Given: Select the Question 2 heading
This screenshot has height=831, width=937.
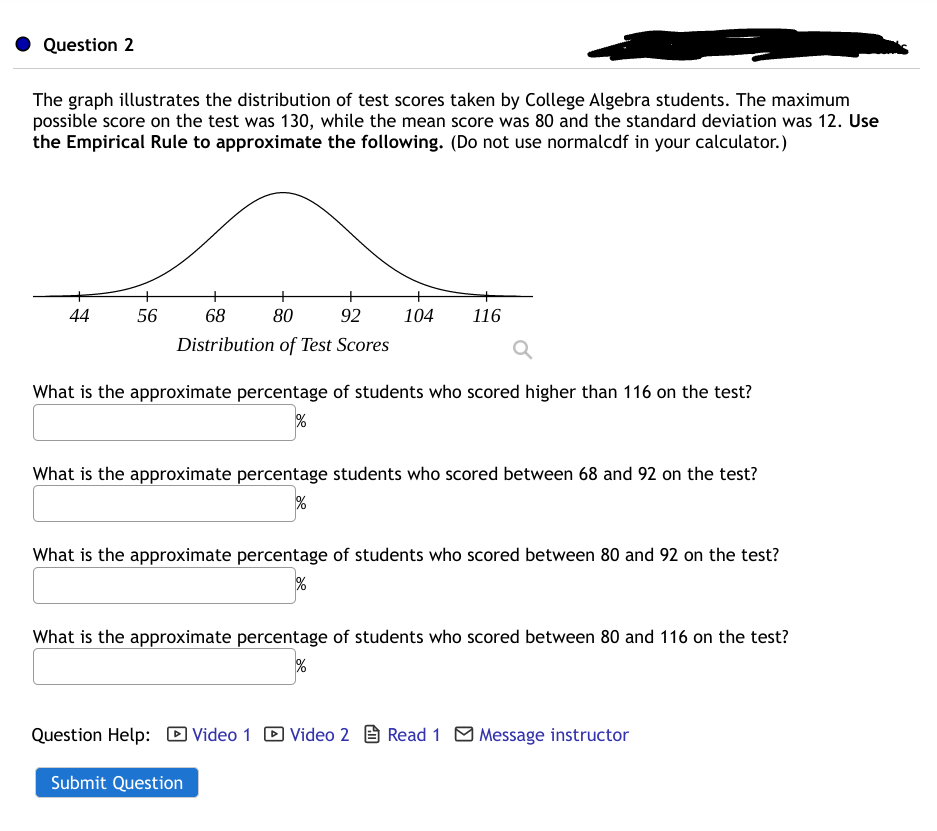Looking at the screenshot, I should [x=88, y=44].
